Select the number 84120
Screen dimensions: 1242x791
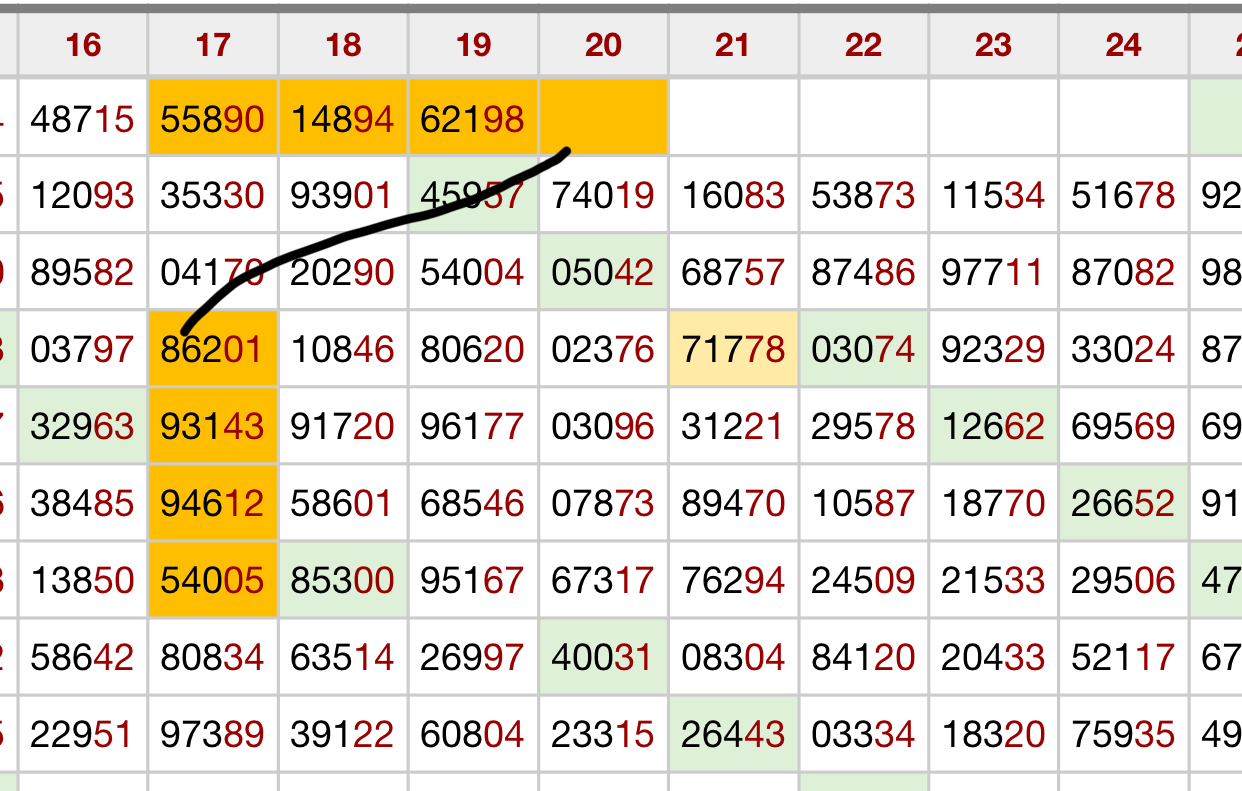pyautogui.click(x=863, y=657)
